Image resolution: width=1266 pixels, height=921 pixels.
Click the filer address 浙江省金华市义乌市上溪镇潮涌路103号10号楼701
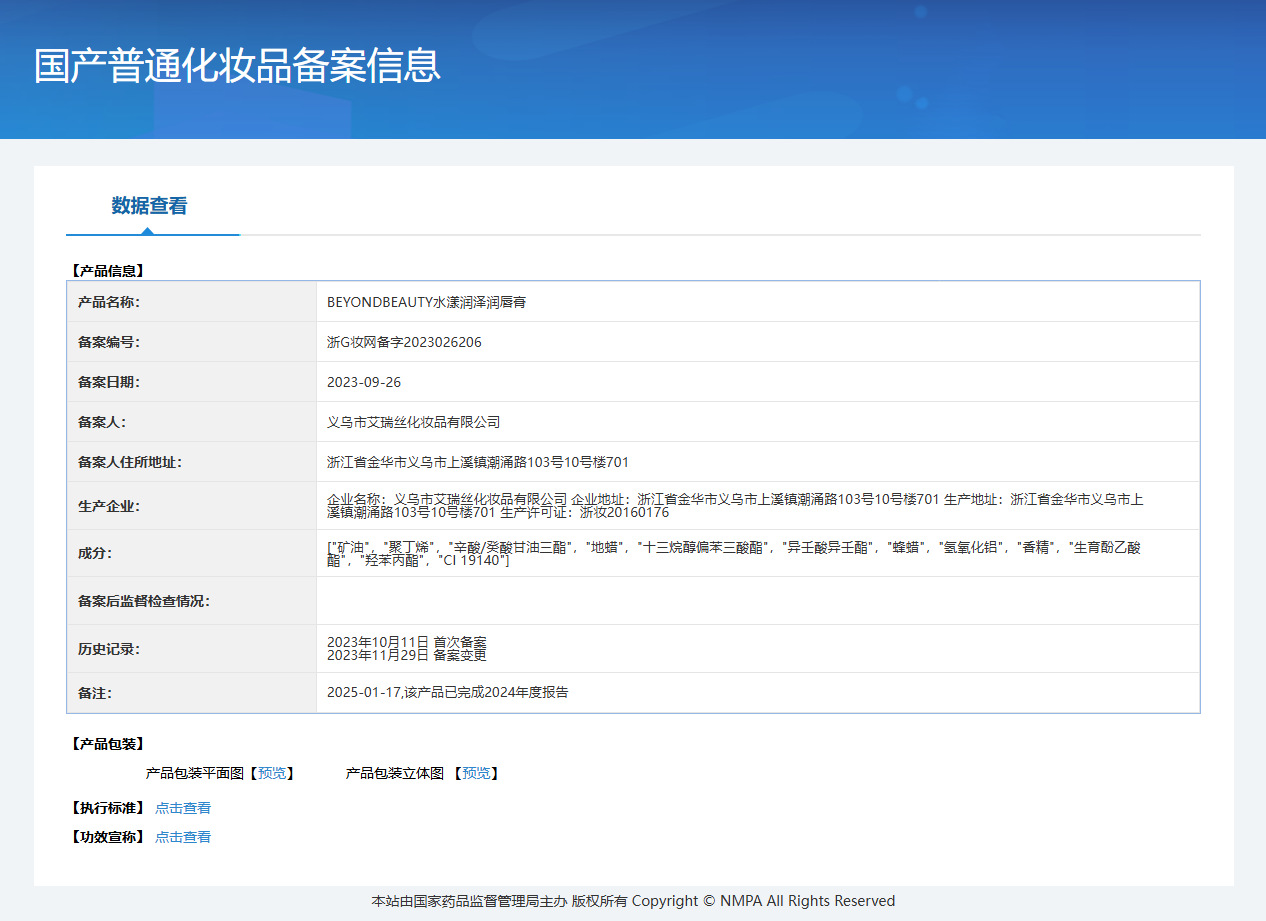tap(478, 462)
